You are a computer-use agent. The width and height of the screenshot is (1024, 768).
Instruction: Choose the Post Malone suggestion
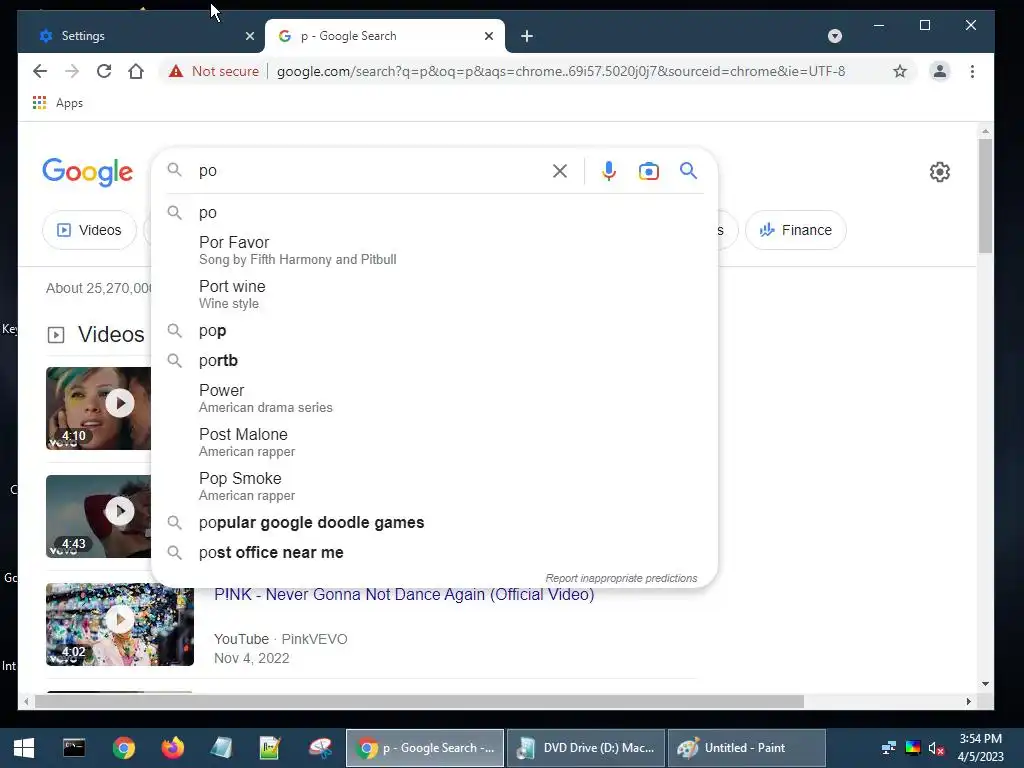coord(434,442)
